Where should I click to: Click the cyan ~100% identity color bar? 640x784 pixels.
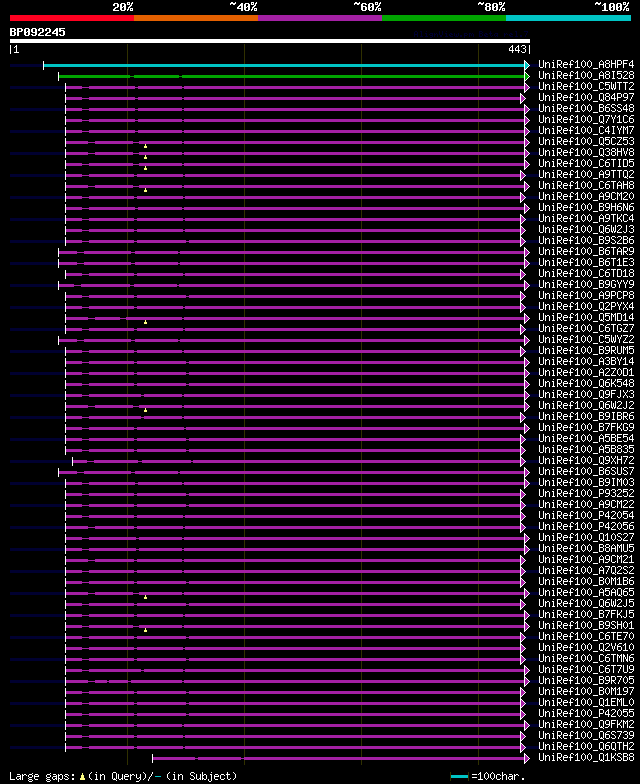pos(568,18)
